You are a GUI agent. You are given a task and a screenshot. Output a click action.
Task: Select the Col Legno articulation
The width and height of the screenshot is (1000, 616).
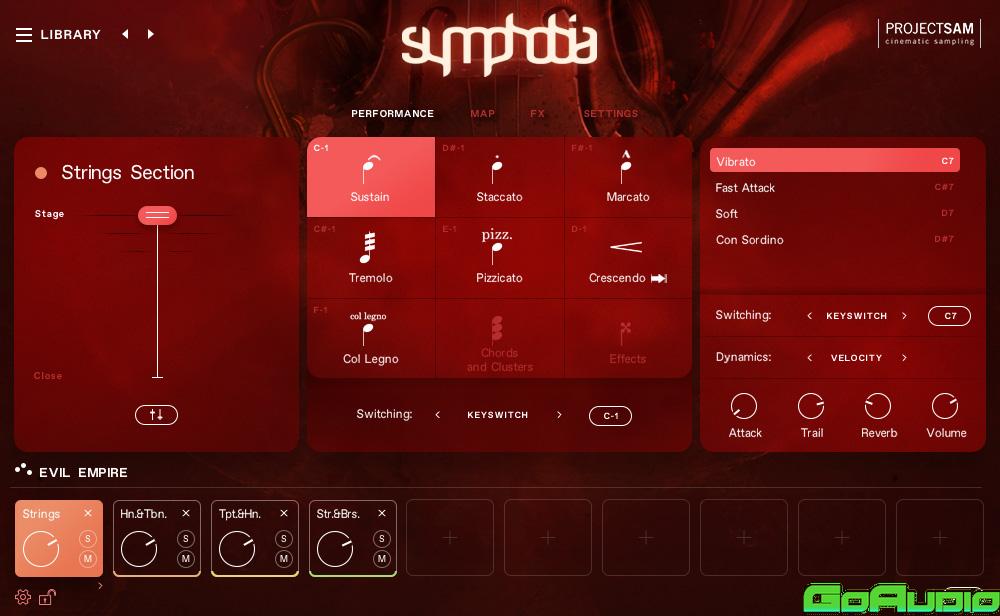370,340
